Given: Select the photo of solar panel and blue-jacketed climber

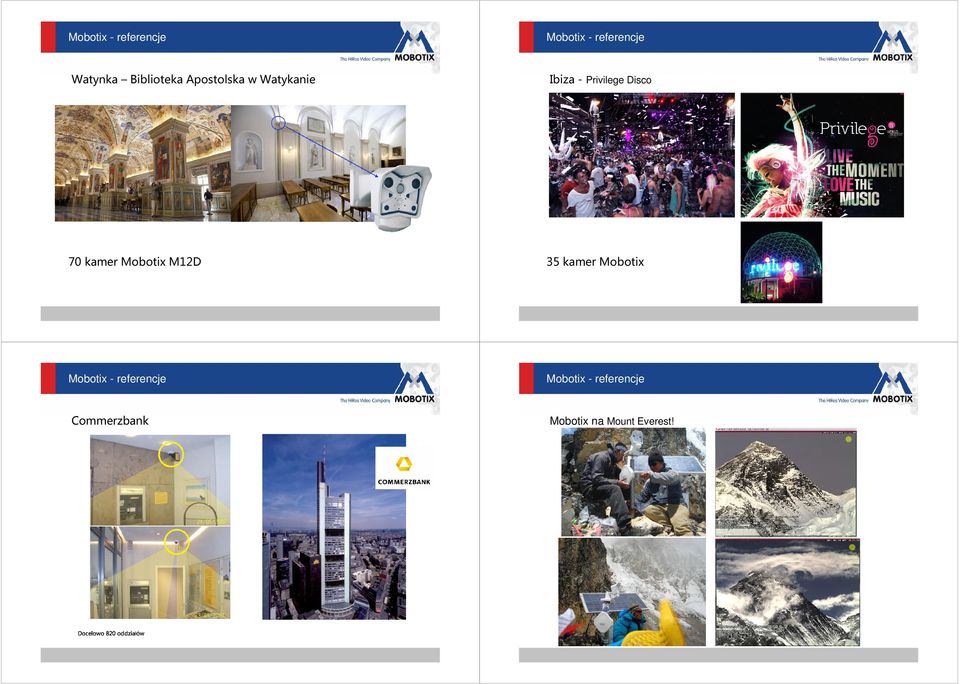Looking at the screenshot, I should point(632,592).
